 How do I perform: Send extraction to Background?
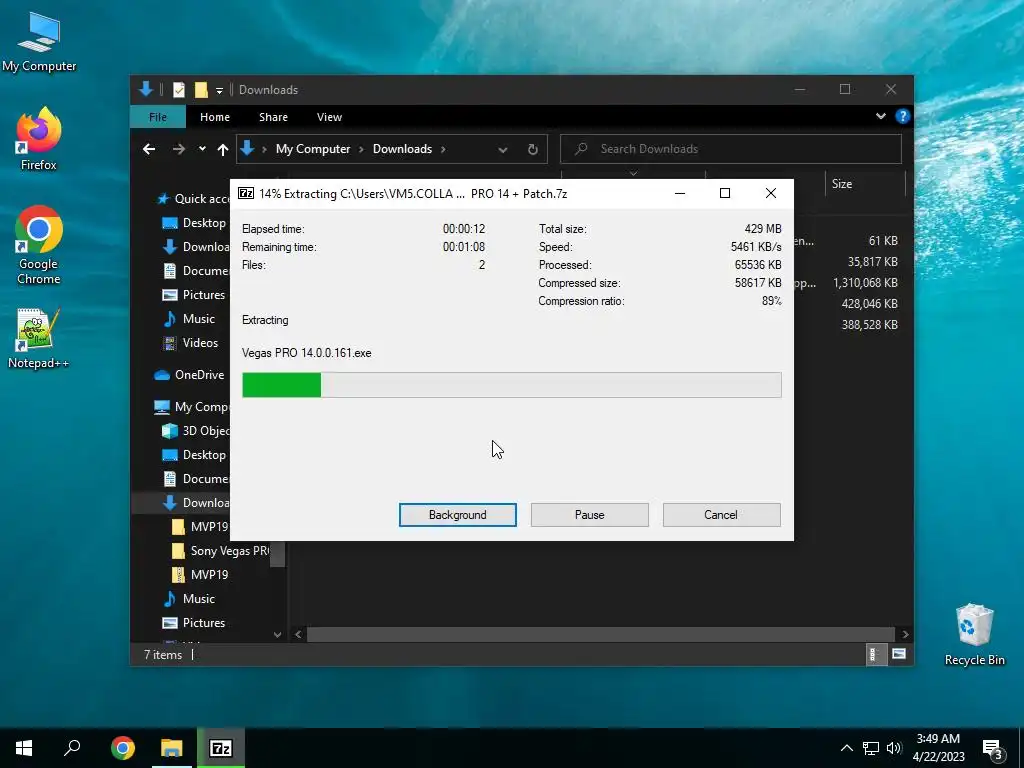458,515
